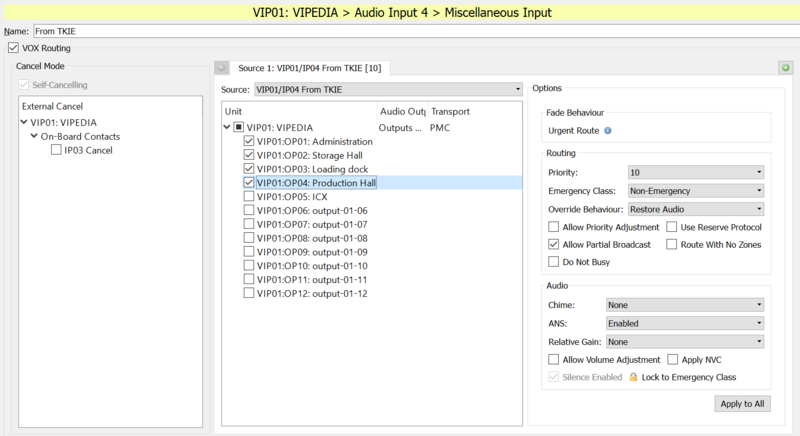Image resolution: width=800 pixels, height=436 pixels.
Task: Collapse the VIP01: VIPEDIA unit tree
Action: pyautogui.click(x=226, y=128)
